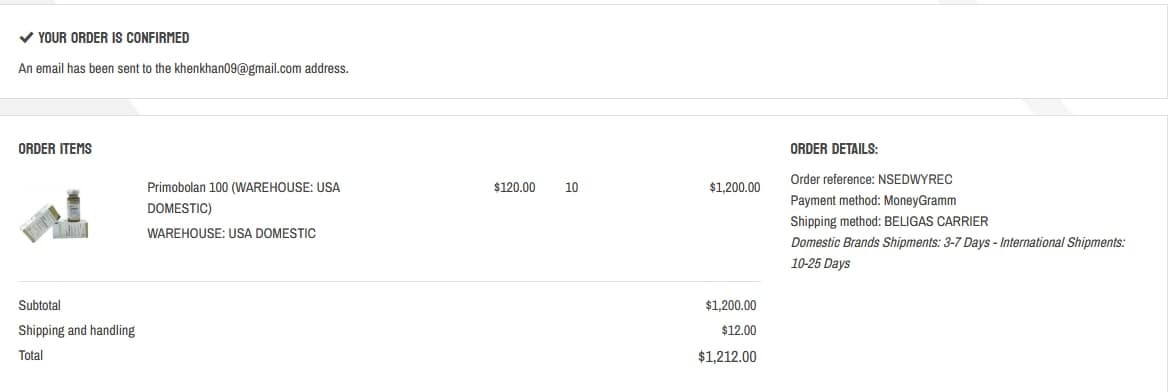This screenshot has height=392, width=1168.
Task: Click the Order Details heading
Action: (x=834, y=148)
